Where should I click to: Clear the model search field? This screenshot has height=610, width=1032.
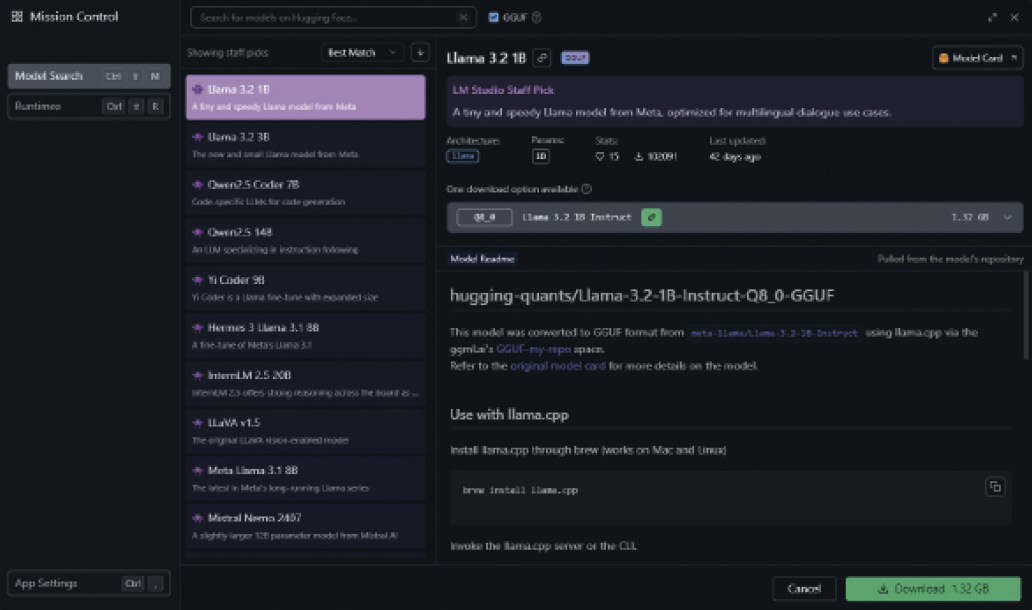click(x=463, y=18)
